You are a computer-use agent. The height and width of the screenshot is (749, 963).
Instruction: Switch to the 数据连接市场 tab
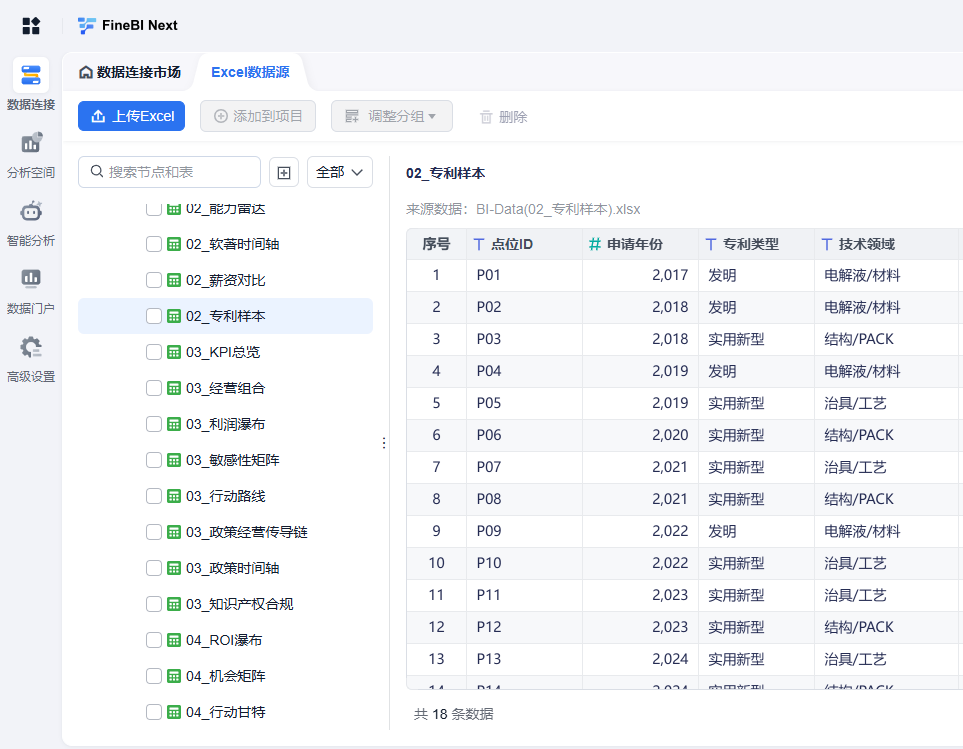pos(130,72)
